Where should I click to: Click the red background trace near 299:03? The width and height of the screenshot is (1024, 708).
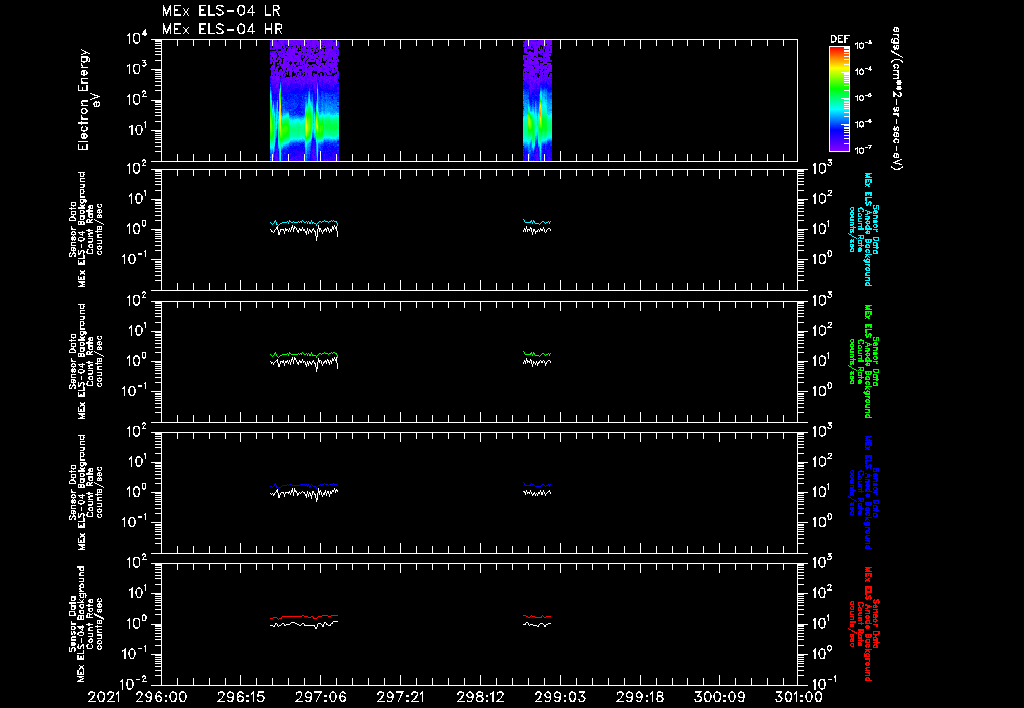[x=537, y=616]
